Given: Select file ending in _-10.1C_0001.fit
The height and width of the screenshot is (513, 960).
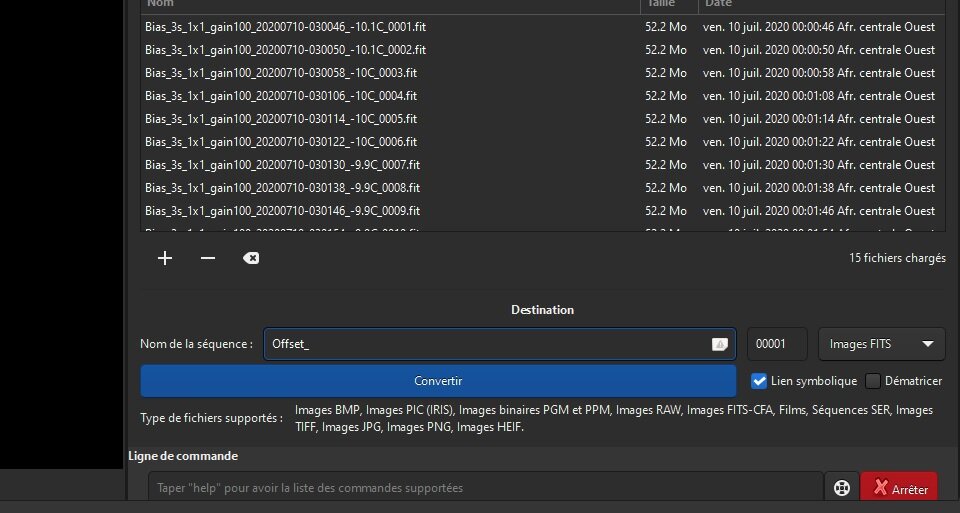Looking at the screenshot, I should [285, 27].
